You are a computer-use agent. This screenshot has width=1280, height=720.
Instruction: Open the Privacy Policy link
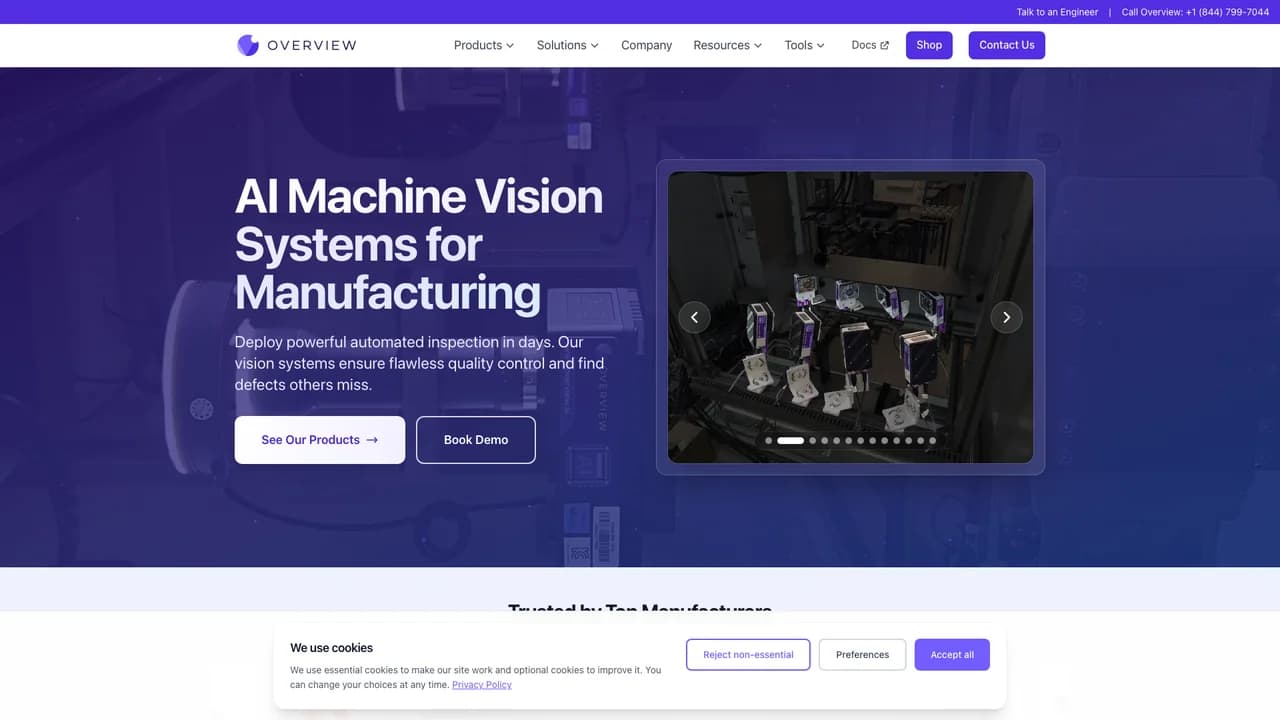click(x=482, y=685)
